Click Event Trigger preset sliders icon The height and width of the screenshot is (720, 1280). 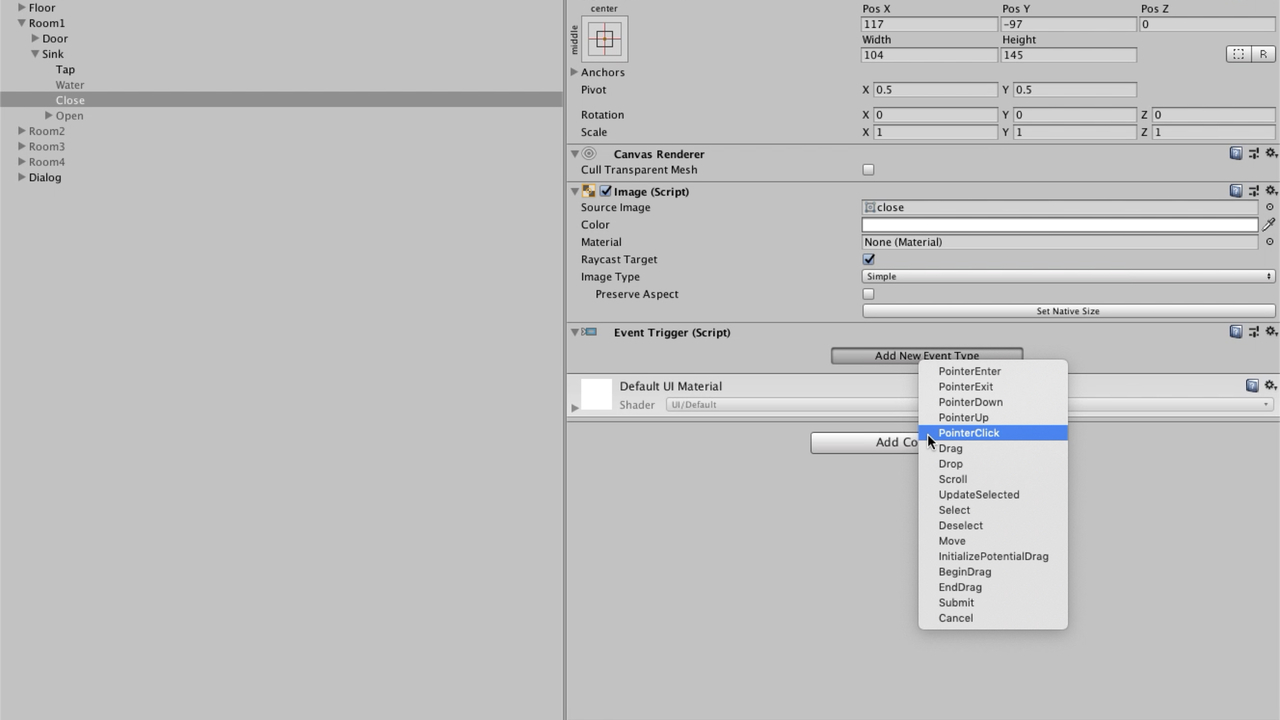tap(1253, 332)
